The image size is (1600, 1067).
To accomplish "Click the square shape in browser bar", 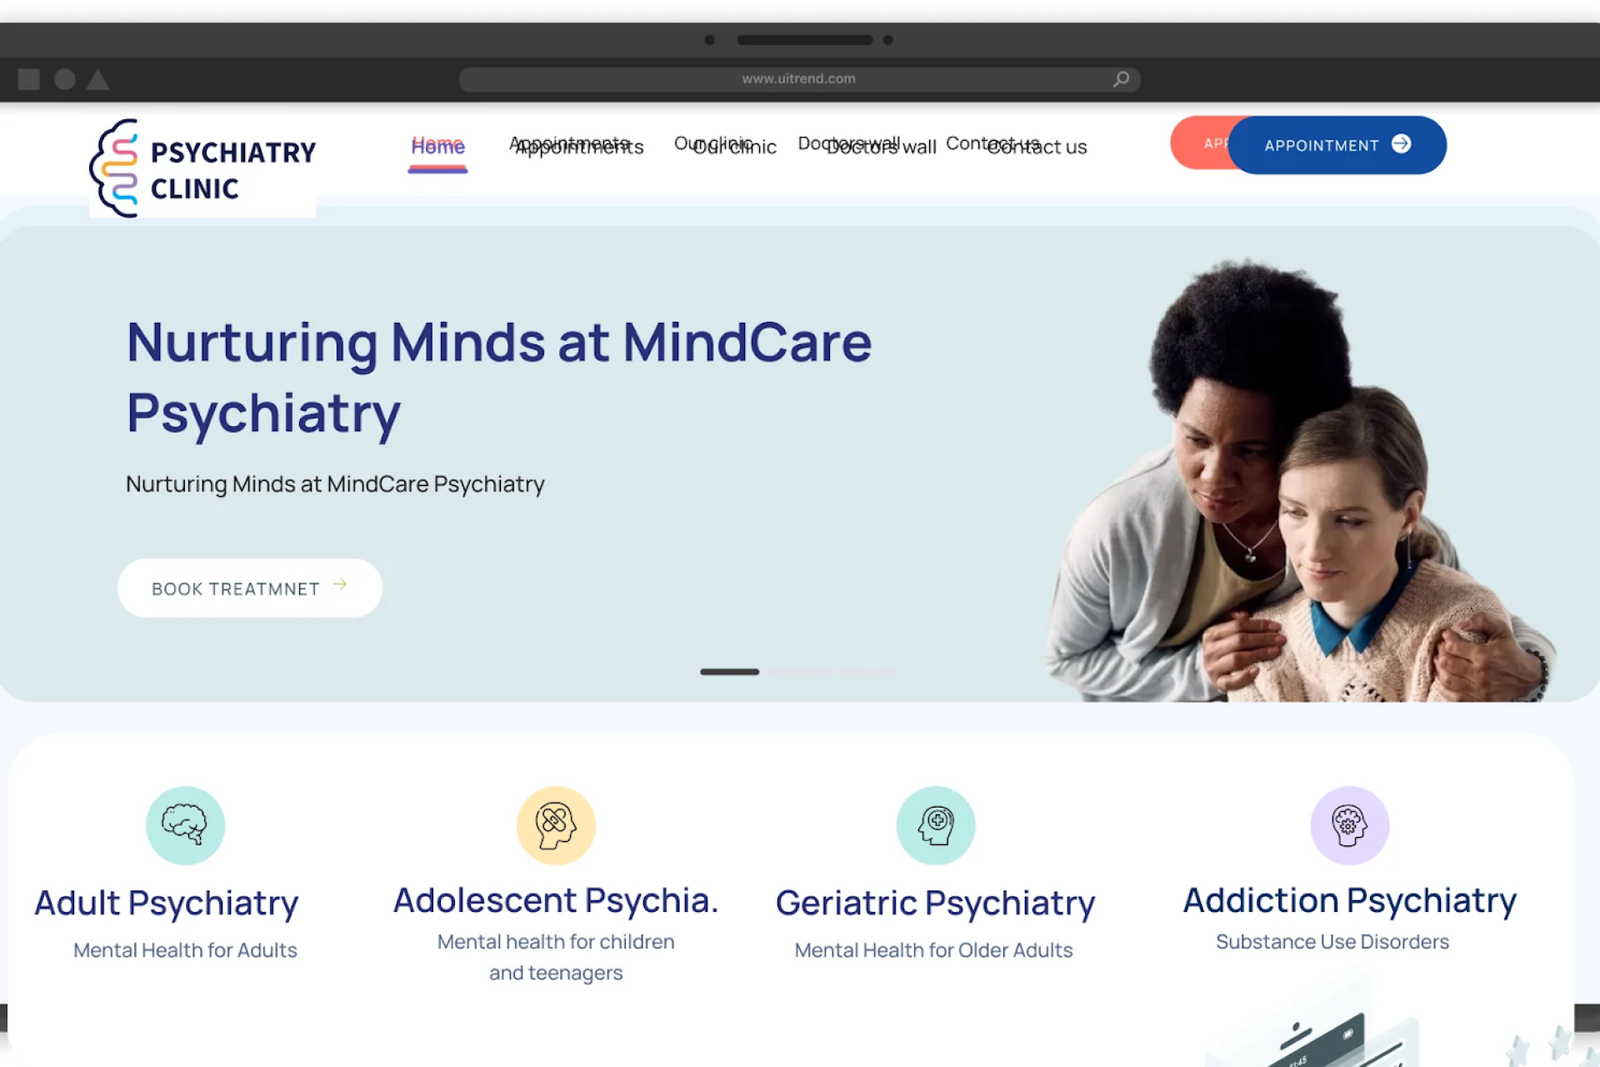I will tap(29, 80).
